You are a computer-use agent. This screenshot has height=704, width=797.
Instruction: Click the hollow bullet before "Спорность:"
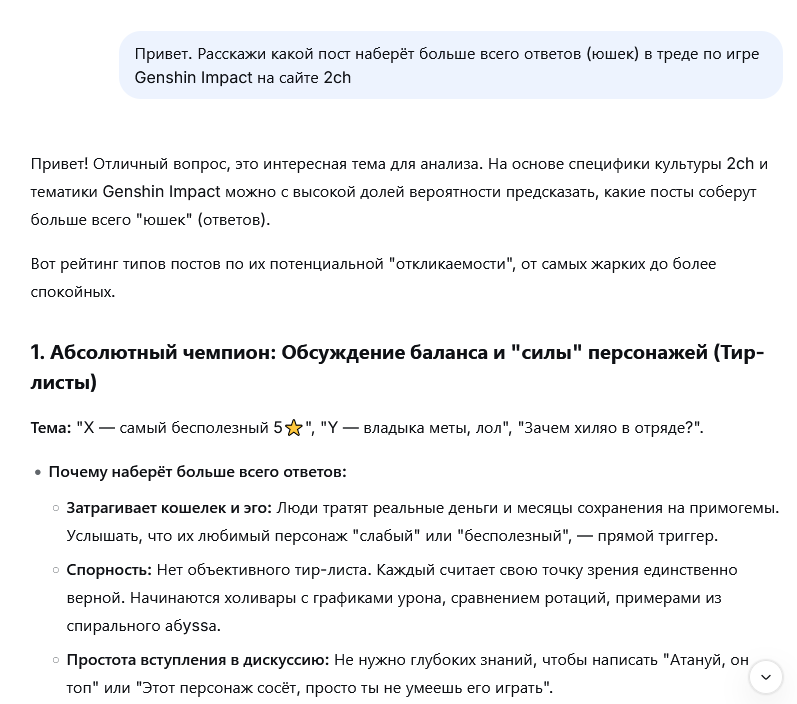point(56,570)
